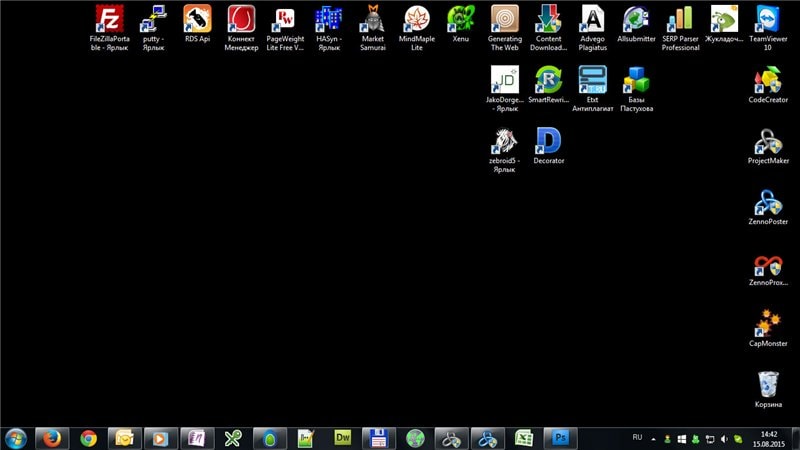Viewport: 800px width, 450px height.
Task: Open the taskbar clock showing 14:42
Action: coord(768,438)
